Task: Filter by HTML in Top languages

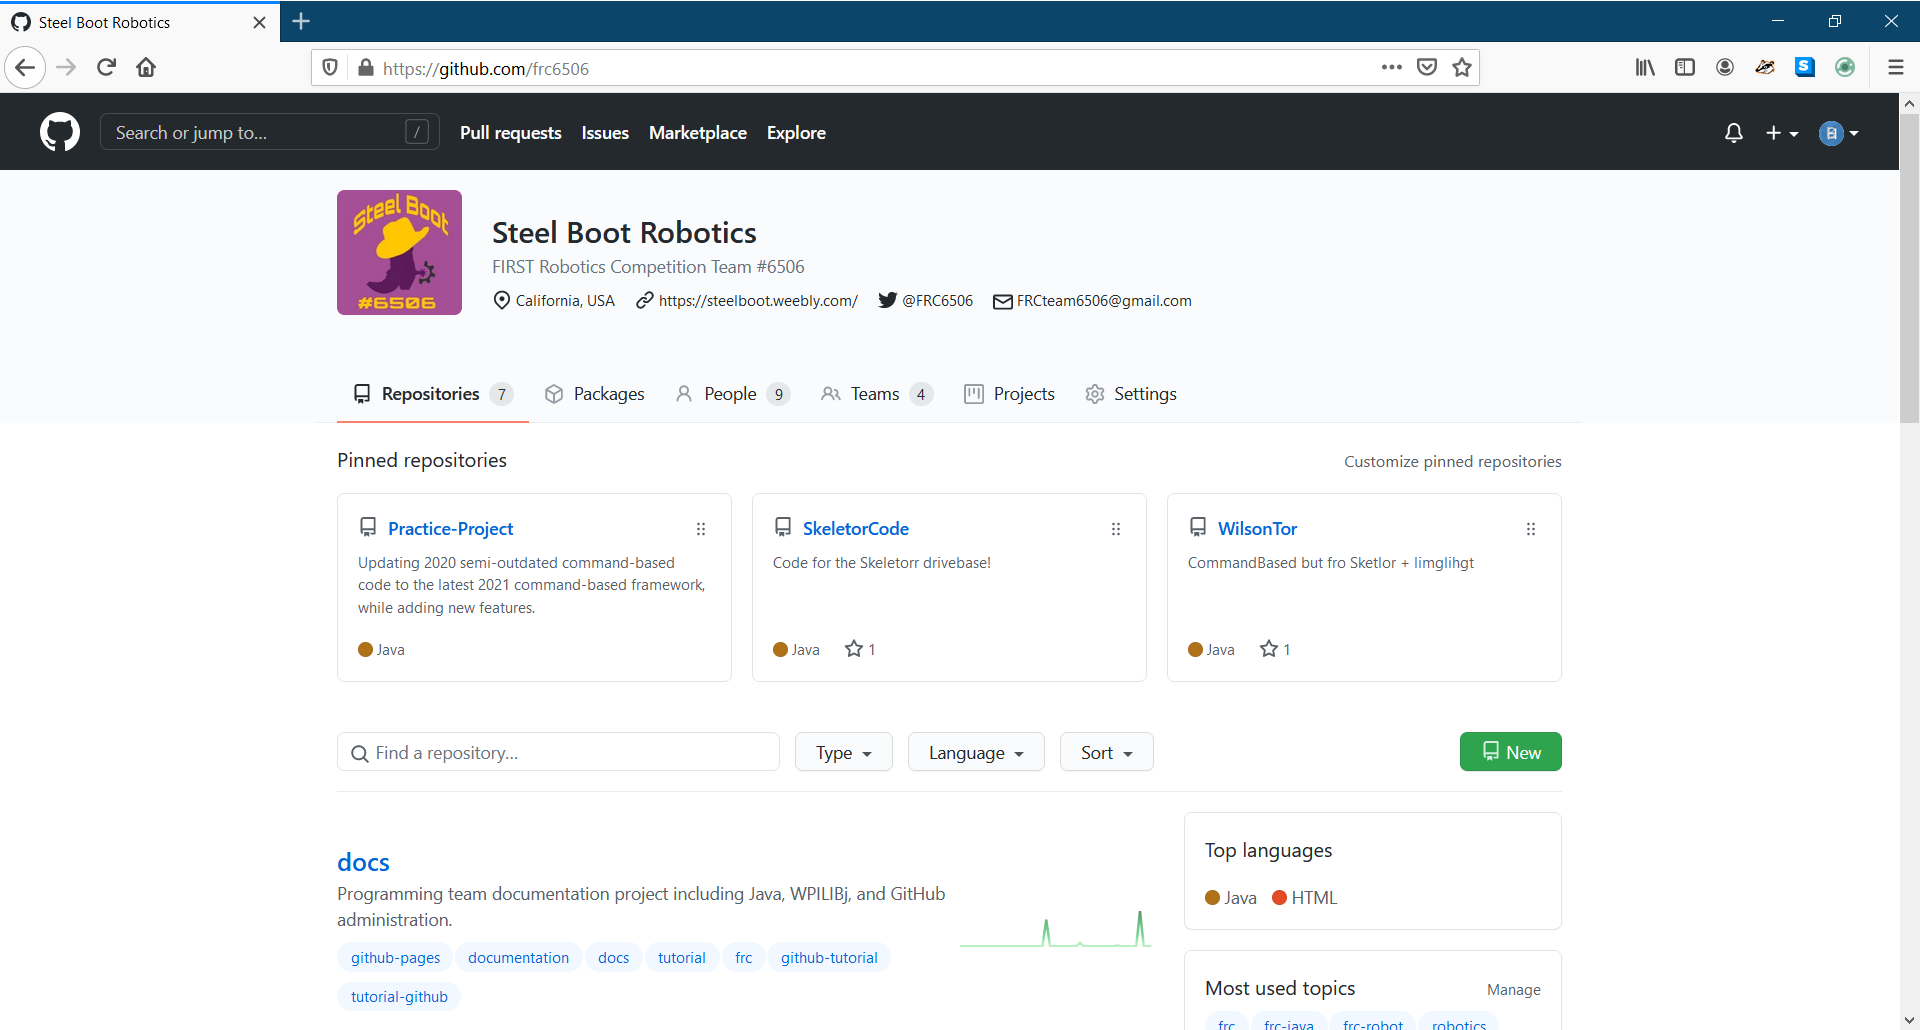Action: click(1304, 898)
